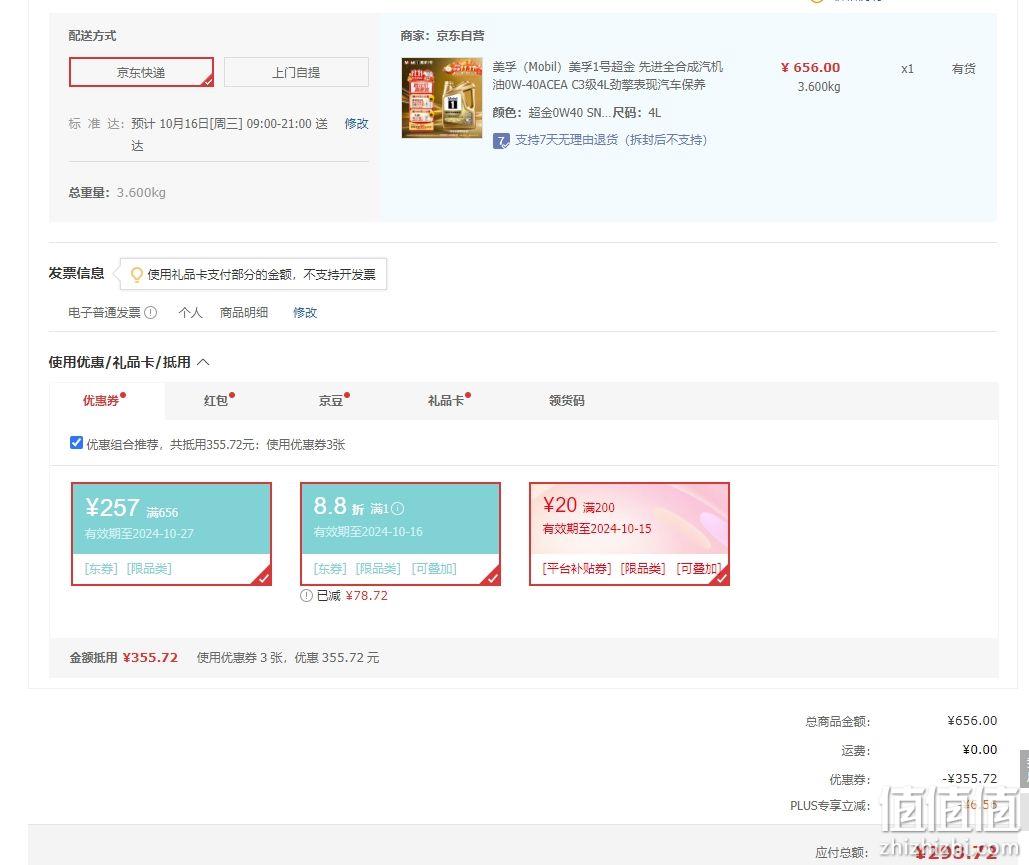This screenshot has height=865, width=1029.
Task: Click the 总商品金额 ¥656.00 value
Action: pos(972,721)
